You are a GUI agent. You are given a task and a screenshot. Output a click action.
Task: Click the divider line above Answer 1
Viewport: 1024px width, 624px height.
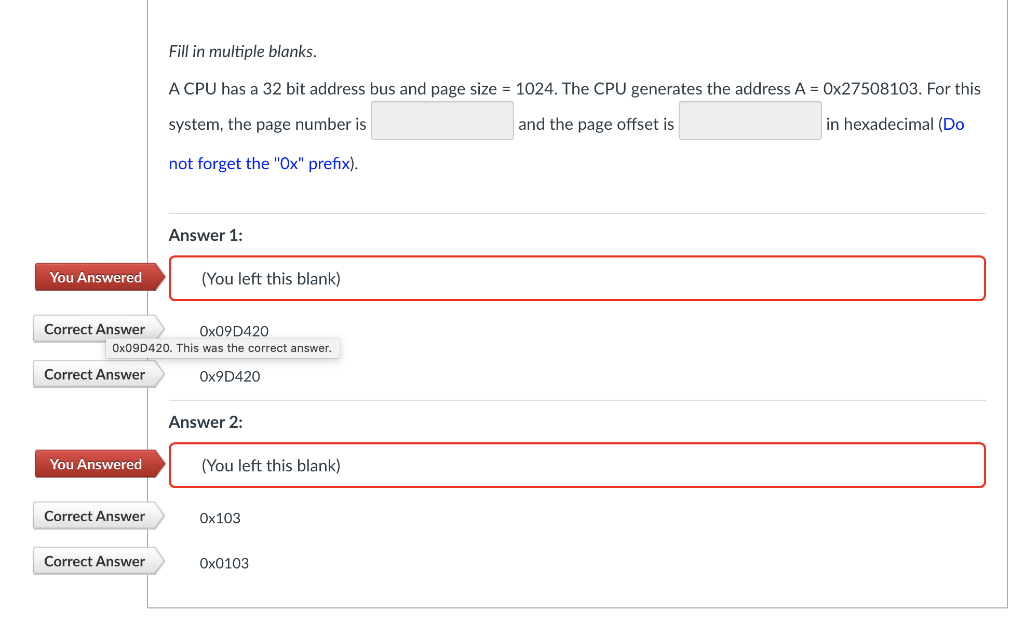577,211
